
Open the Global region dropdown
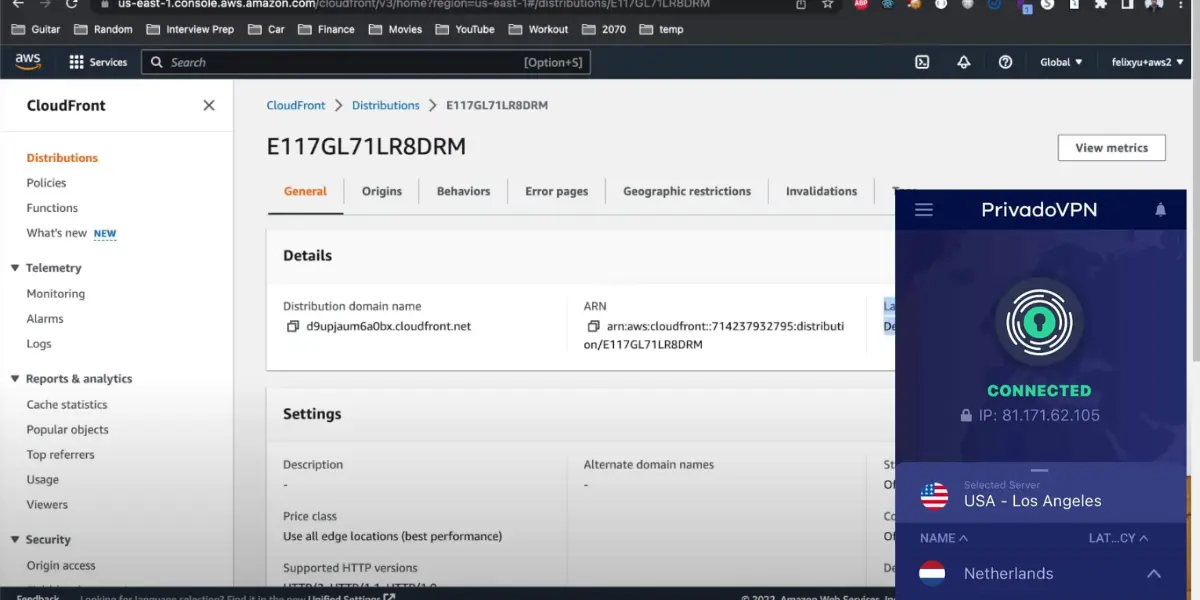tap(1061, 62)
